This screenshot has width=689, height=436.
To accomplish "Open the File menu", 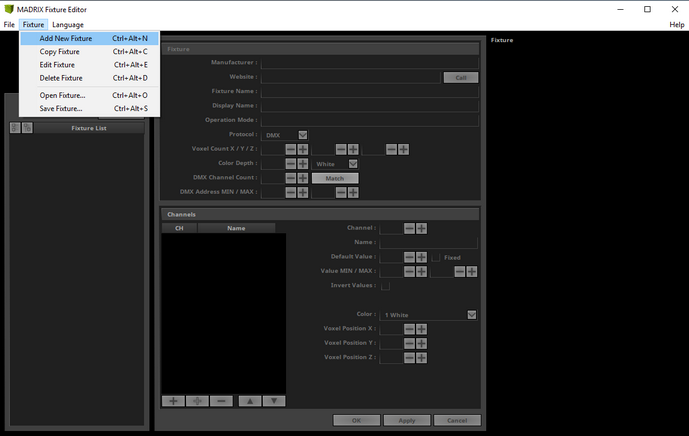I will (9, 25).
